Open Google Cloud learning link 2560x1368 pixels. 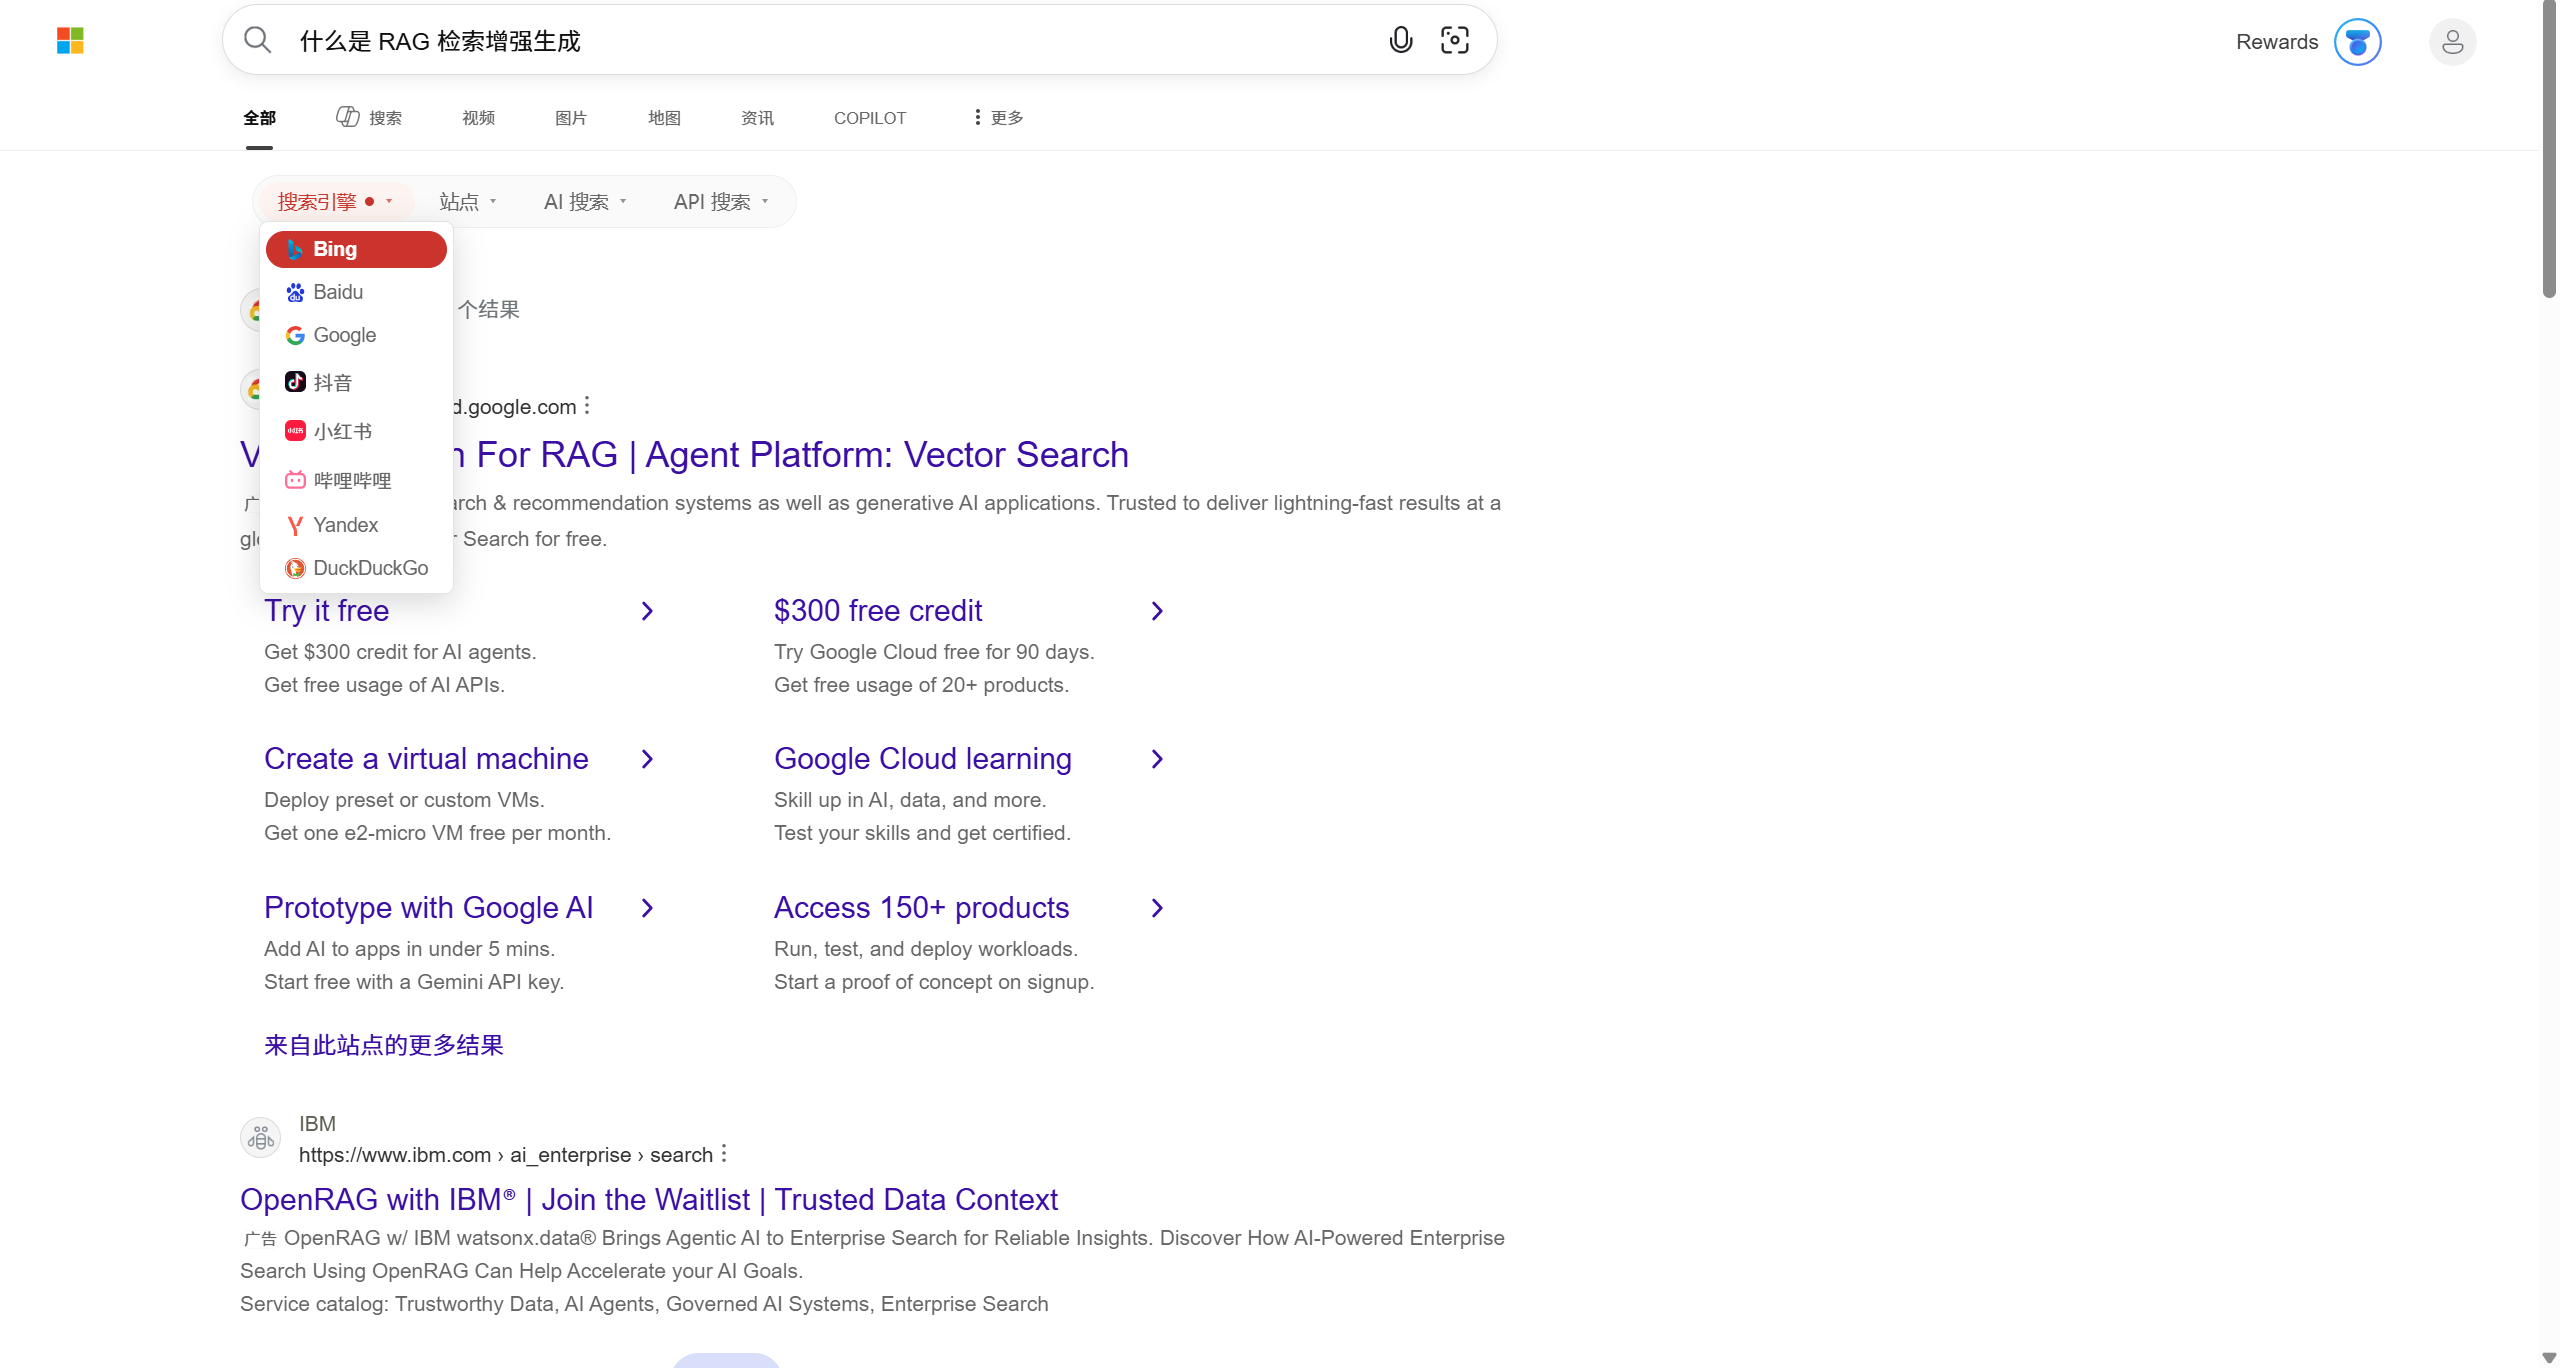coord(923,759)
